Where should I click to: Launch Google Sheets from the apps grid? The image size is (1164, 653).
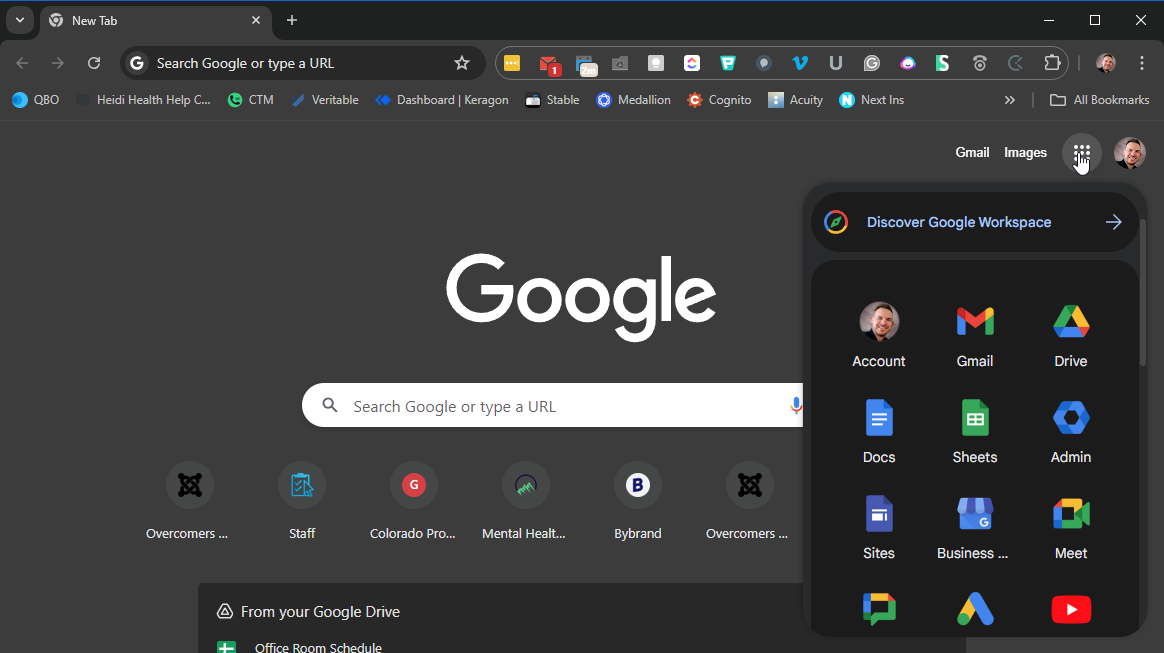click(x=975, y=431)
